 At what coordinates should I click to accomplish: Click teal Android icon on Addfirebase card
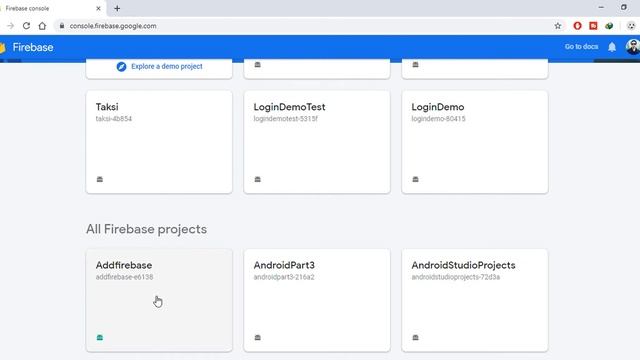100,338
